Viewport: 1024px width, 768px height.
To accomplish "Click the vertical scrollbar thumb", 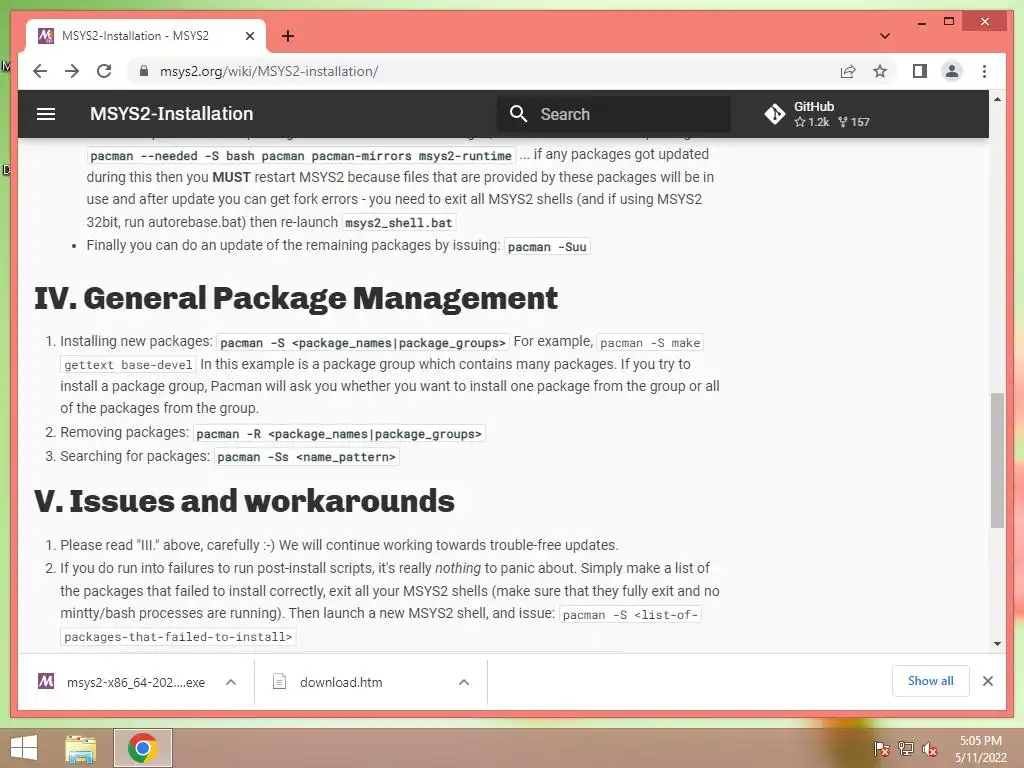I will (x=997, y=460).
